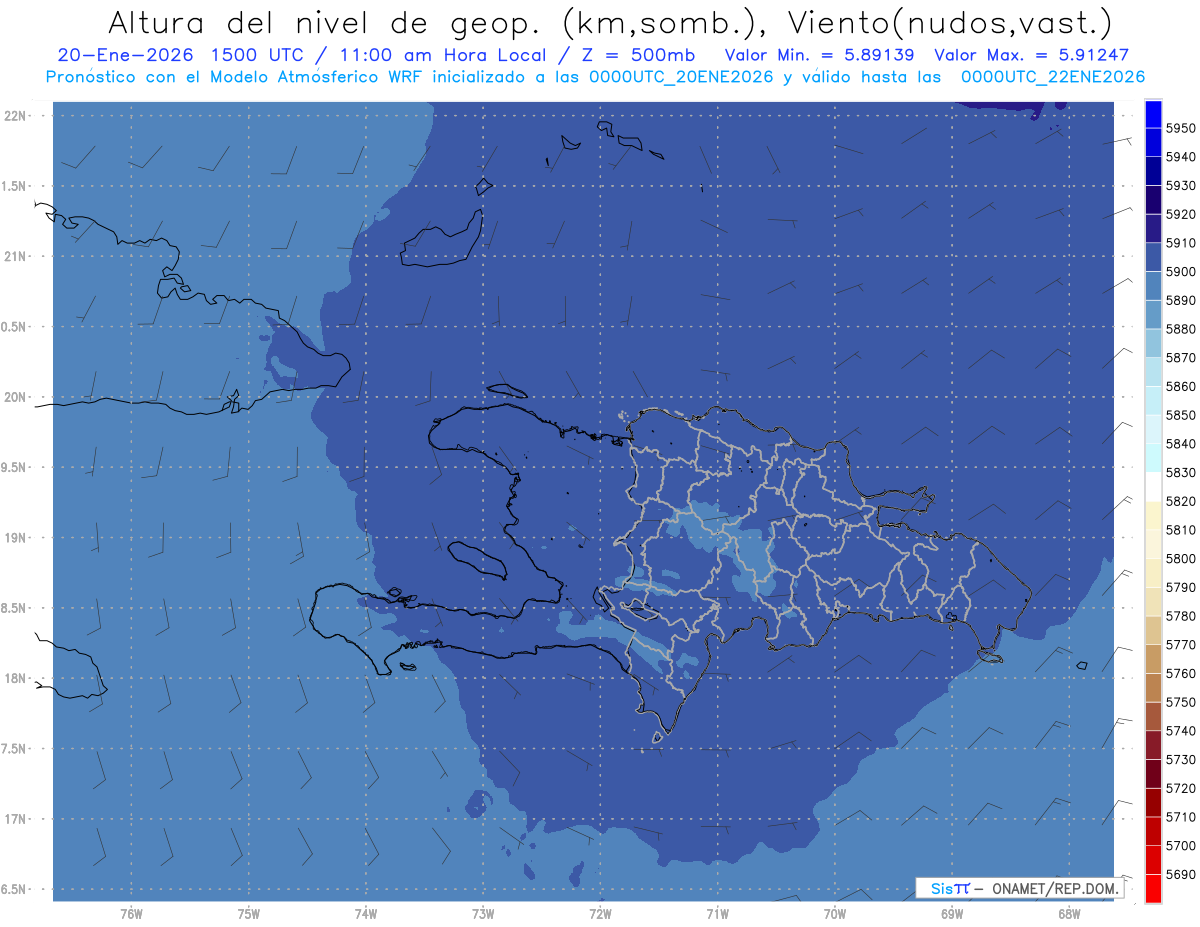
Task: Click the 5700 legend label
Action: 1180,845
